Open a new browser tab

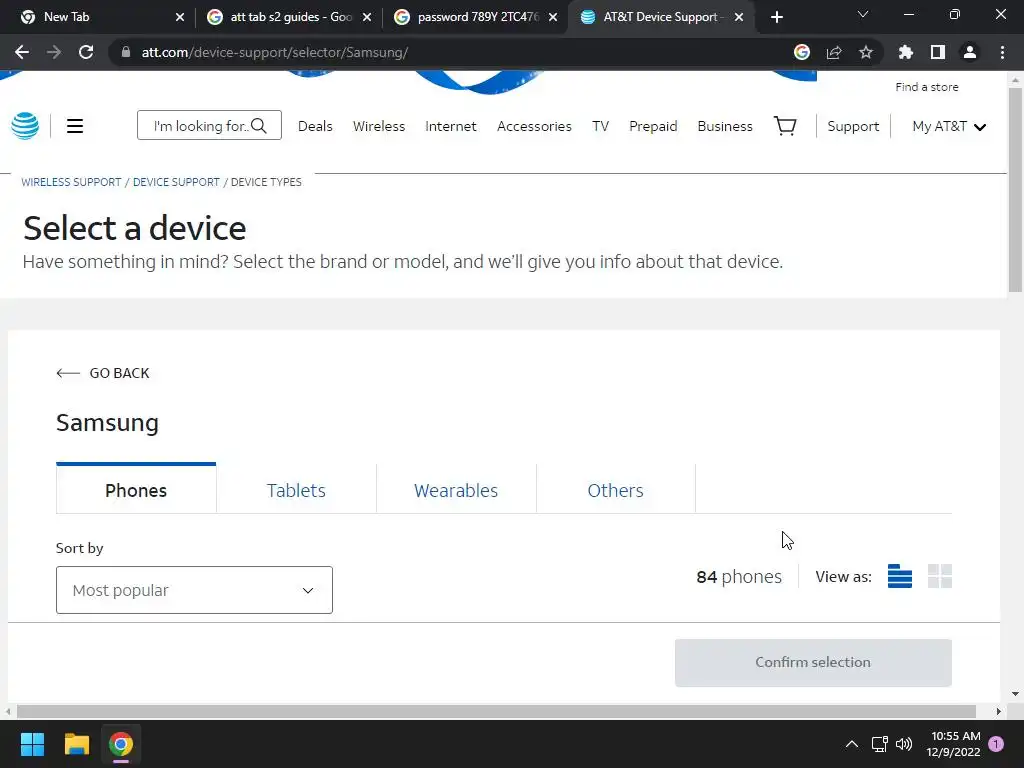pyautogui.click(x=776, y=17)
